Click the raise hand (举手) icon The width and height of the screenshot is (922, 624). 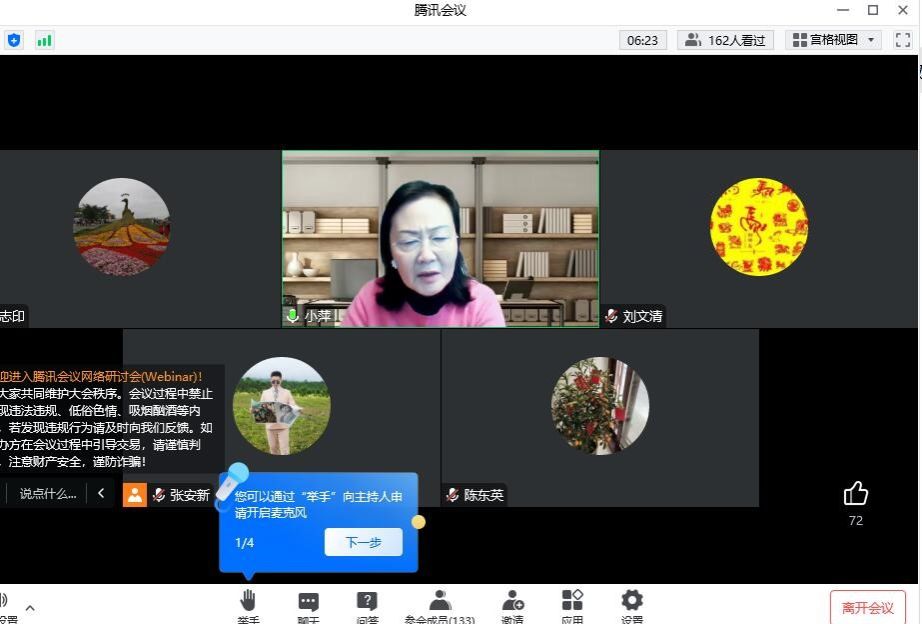[248, 602]
